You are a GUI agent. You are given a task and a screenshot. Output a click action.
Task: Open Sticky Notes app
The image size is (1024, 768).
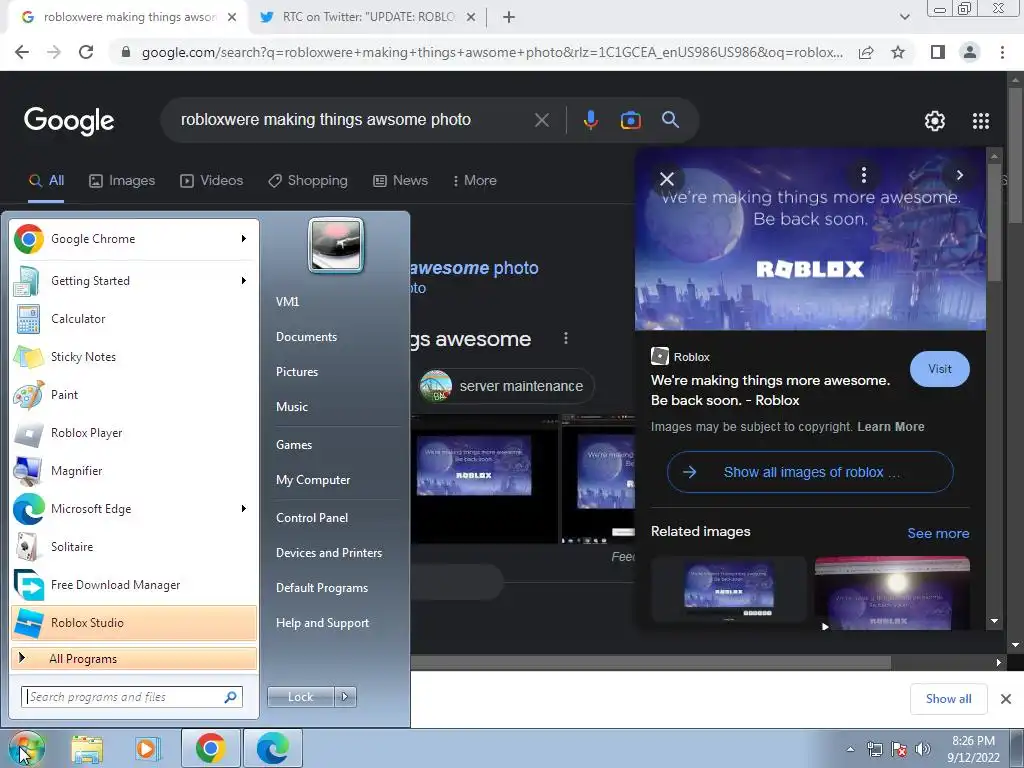[x=134, y=357]
